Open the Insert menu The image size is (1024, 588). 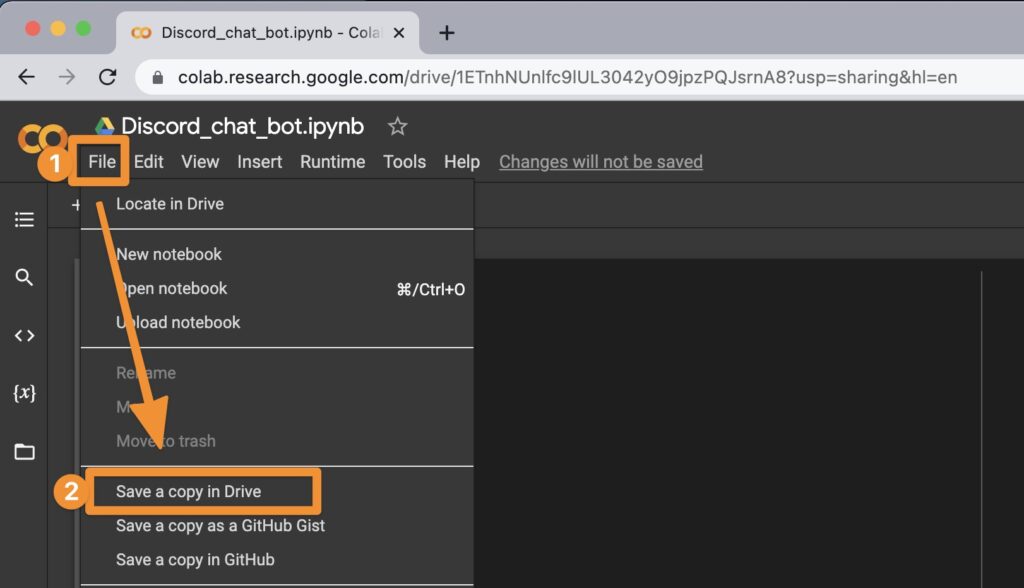point(259,161)
